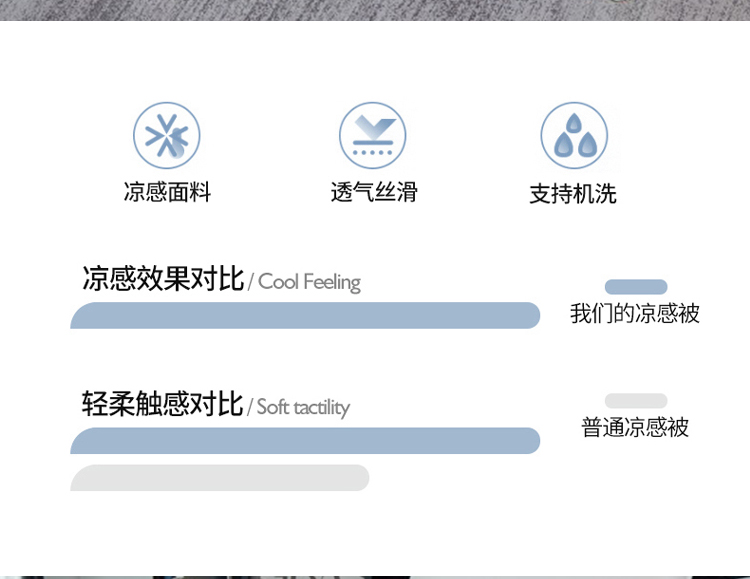Viewport: 750px width, 579px height.
Task: Click the Cool Feeling English subtitle
Action: click(309, 282)
